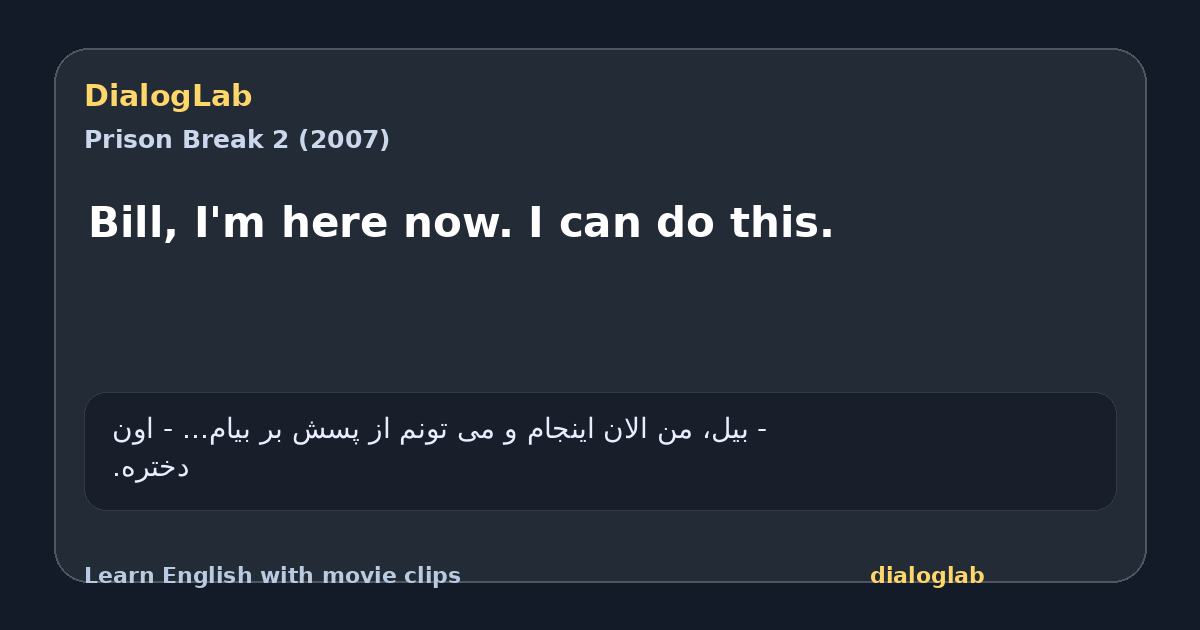Click the first Persian subtitle line
The height and width of the screenshot is (630, 1200).
tap(439, 430)
